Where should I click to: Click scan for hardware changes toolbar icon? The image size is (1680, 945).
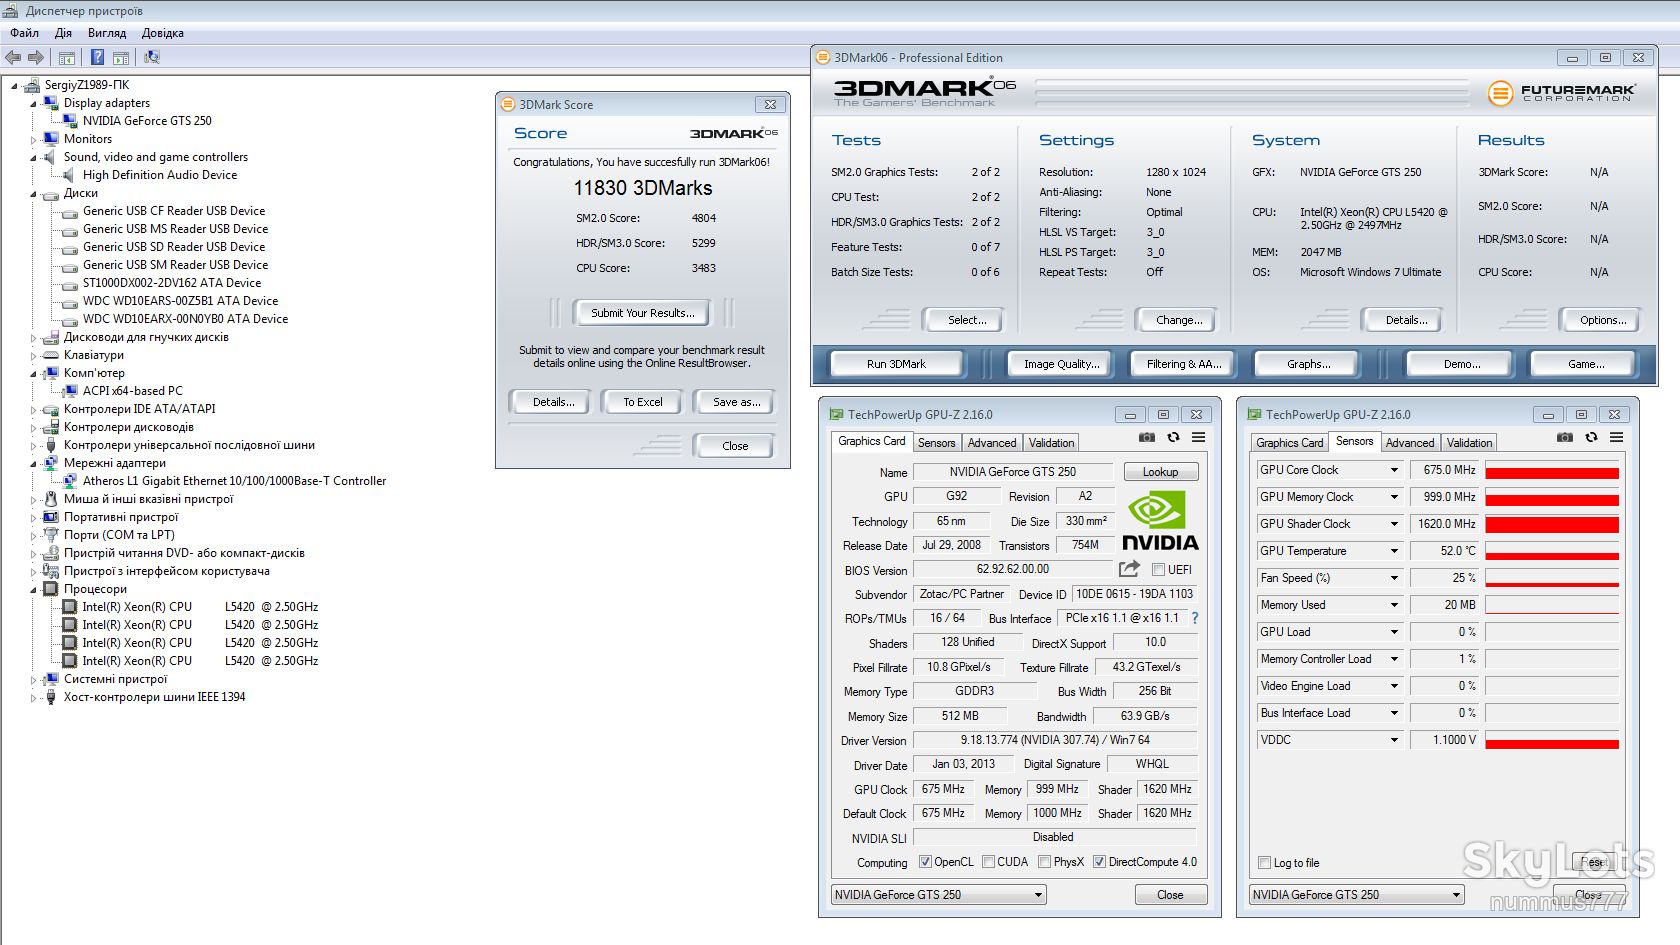[152, 58]
